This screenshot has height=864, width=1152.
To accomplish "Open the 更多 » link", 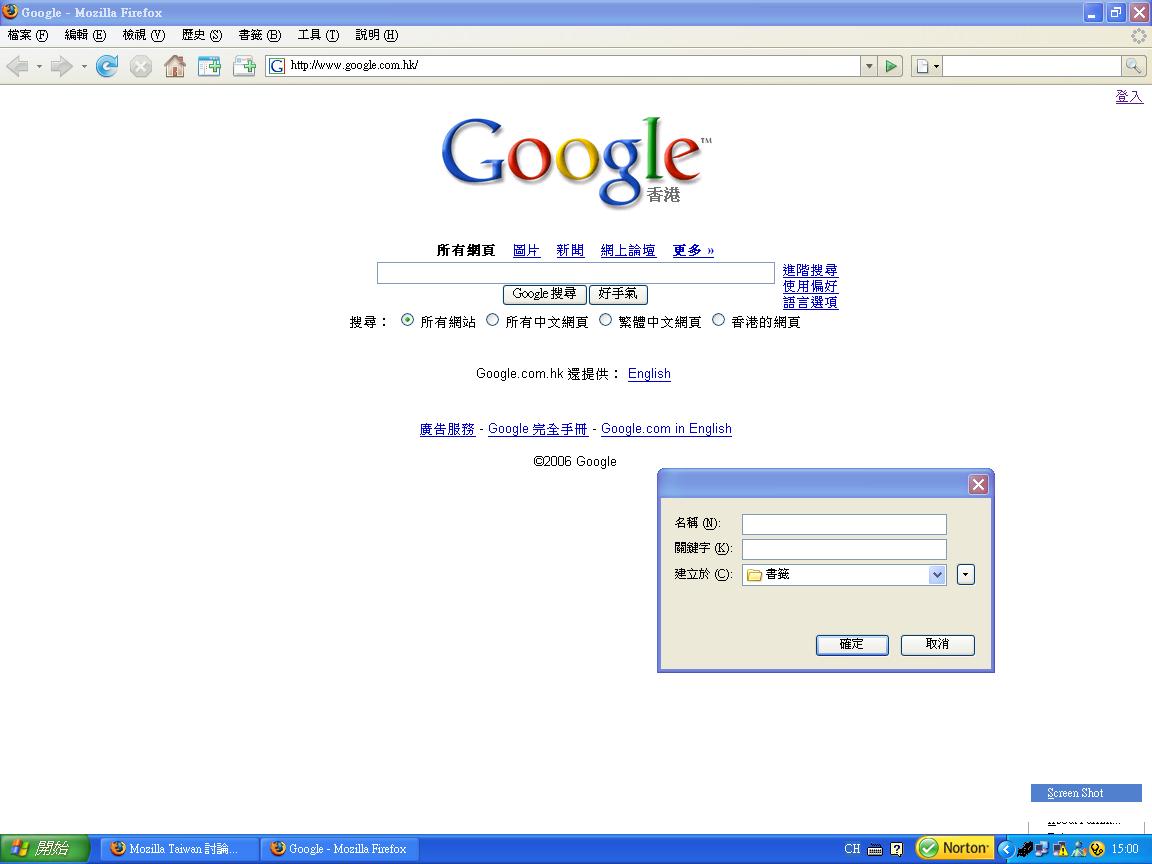I will click(694, 251).
